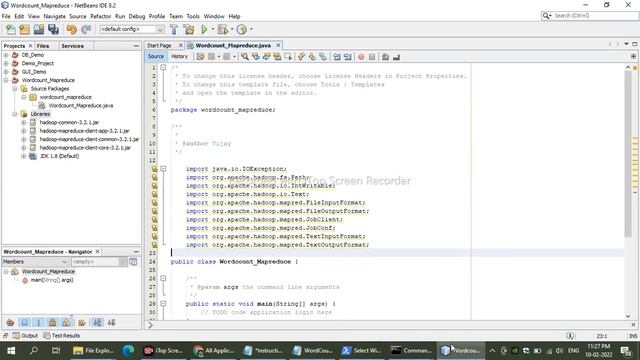The image size is (640, 360).
Task: Select the Source editor view
Action: click(156, 56)
